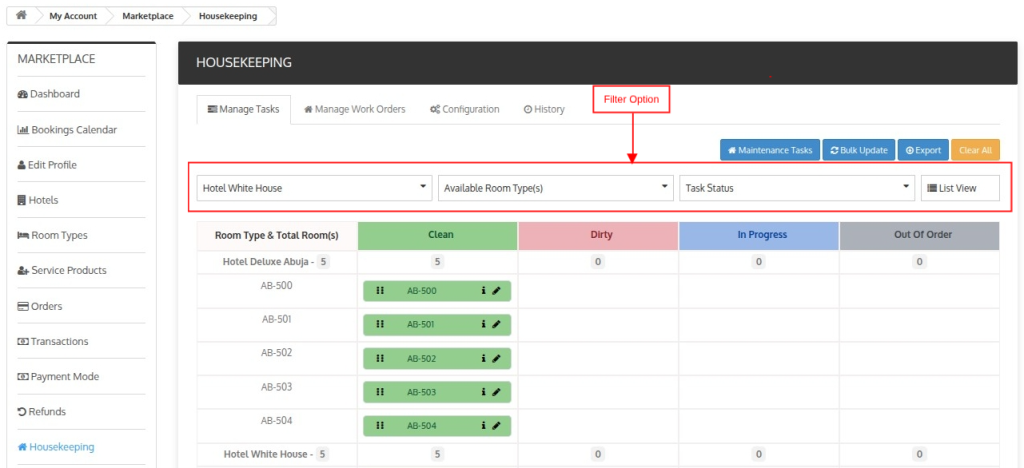Switch to Manage Work Orders tab

pos(355,110)
